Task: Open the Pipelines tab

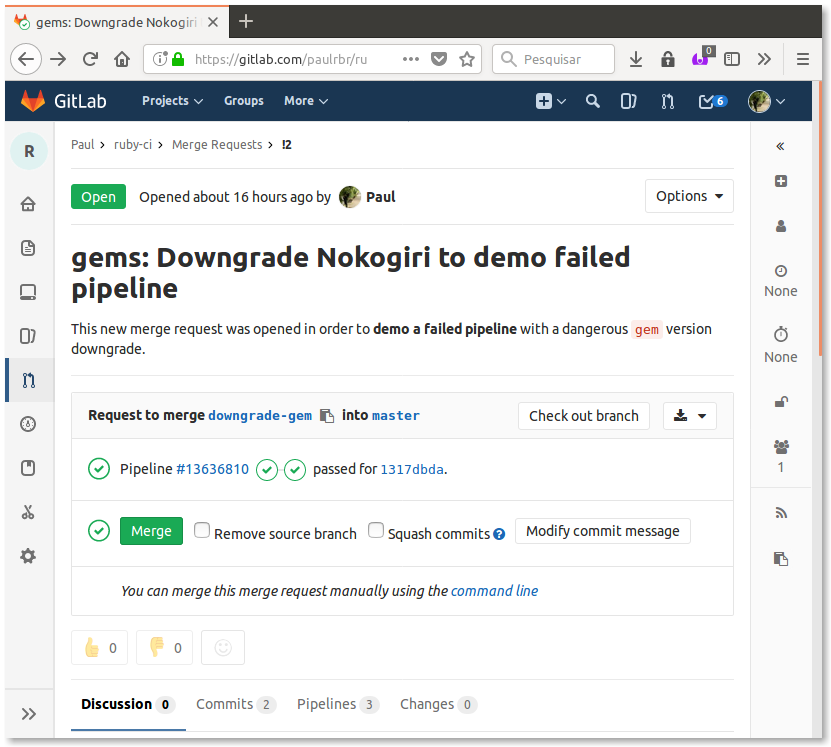Action: pos(337,704)
